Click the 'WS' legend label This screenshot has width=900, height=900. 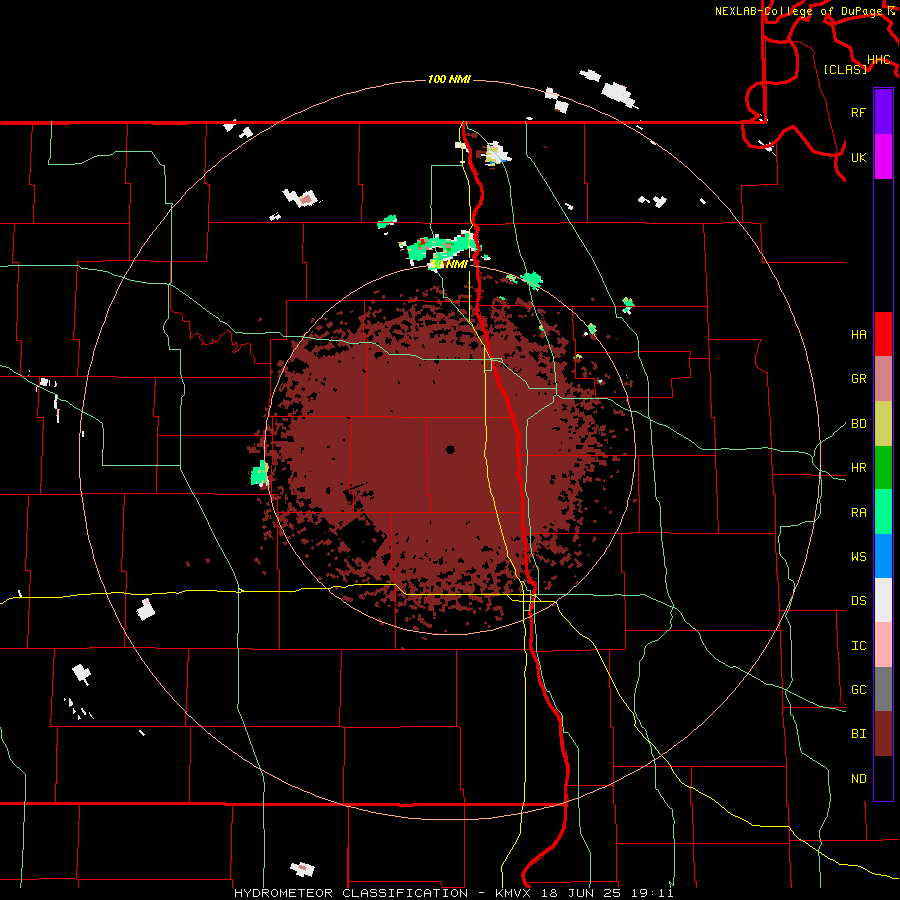pos(859,557)
